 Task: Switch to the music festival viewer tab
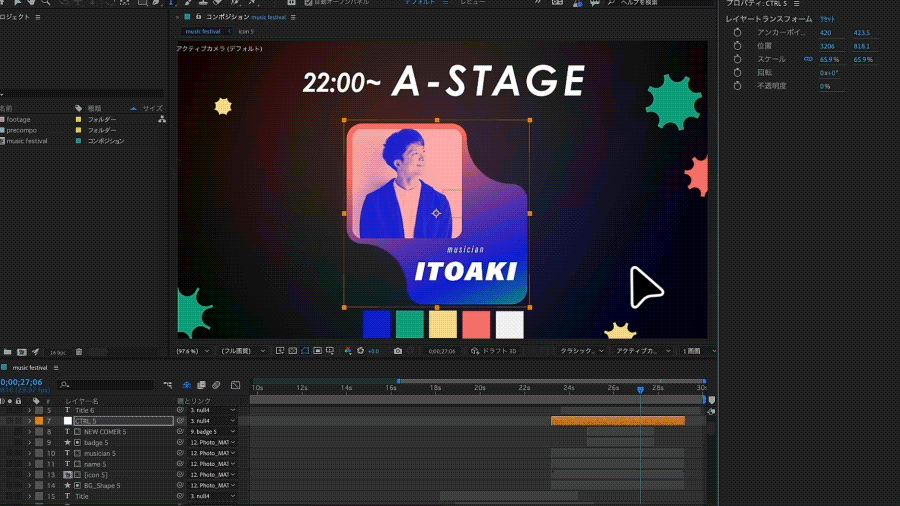tap(203, 32)
